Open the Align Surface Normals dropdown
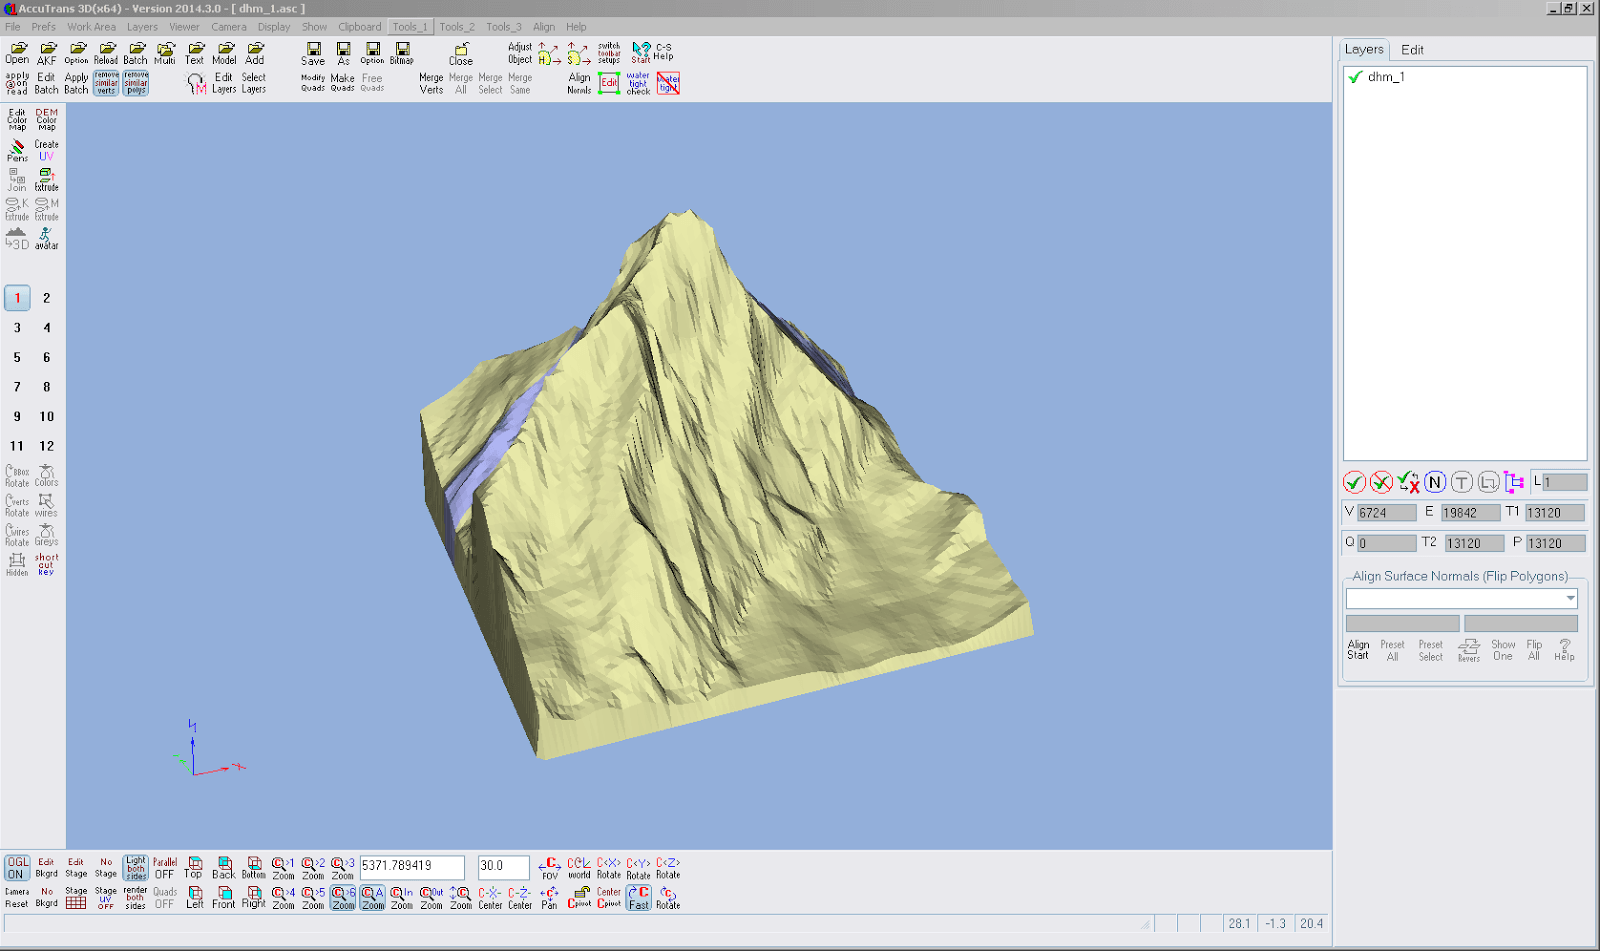 pyautogui.click(x=1569, y=598)
